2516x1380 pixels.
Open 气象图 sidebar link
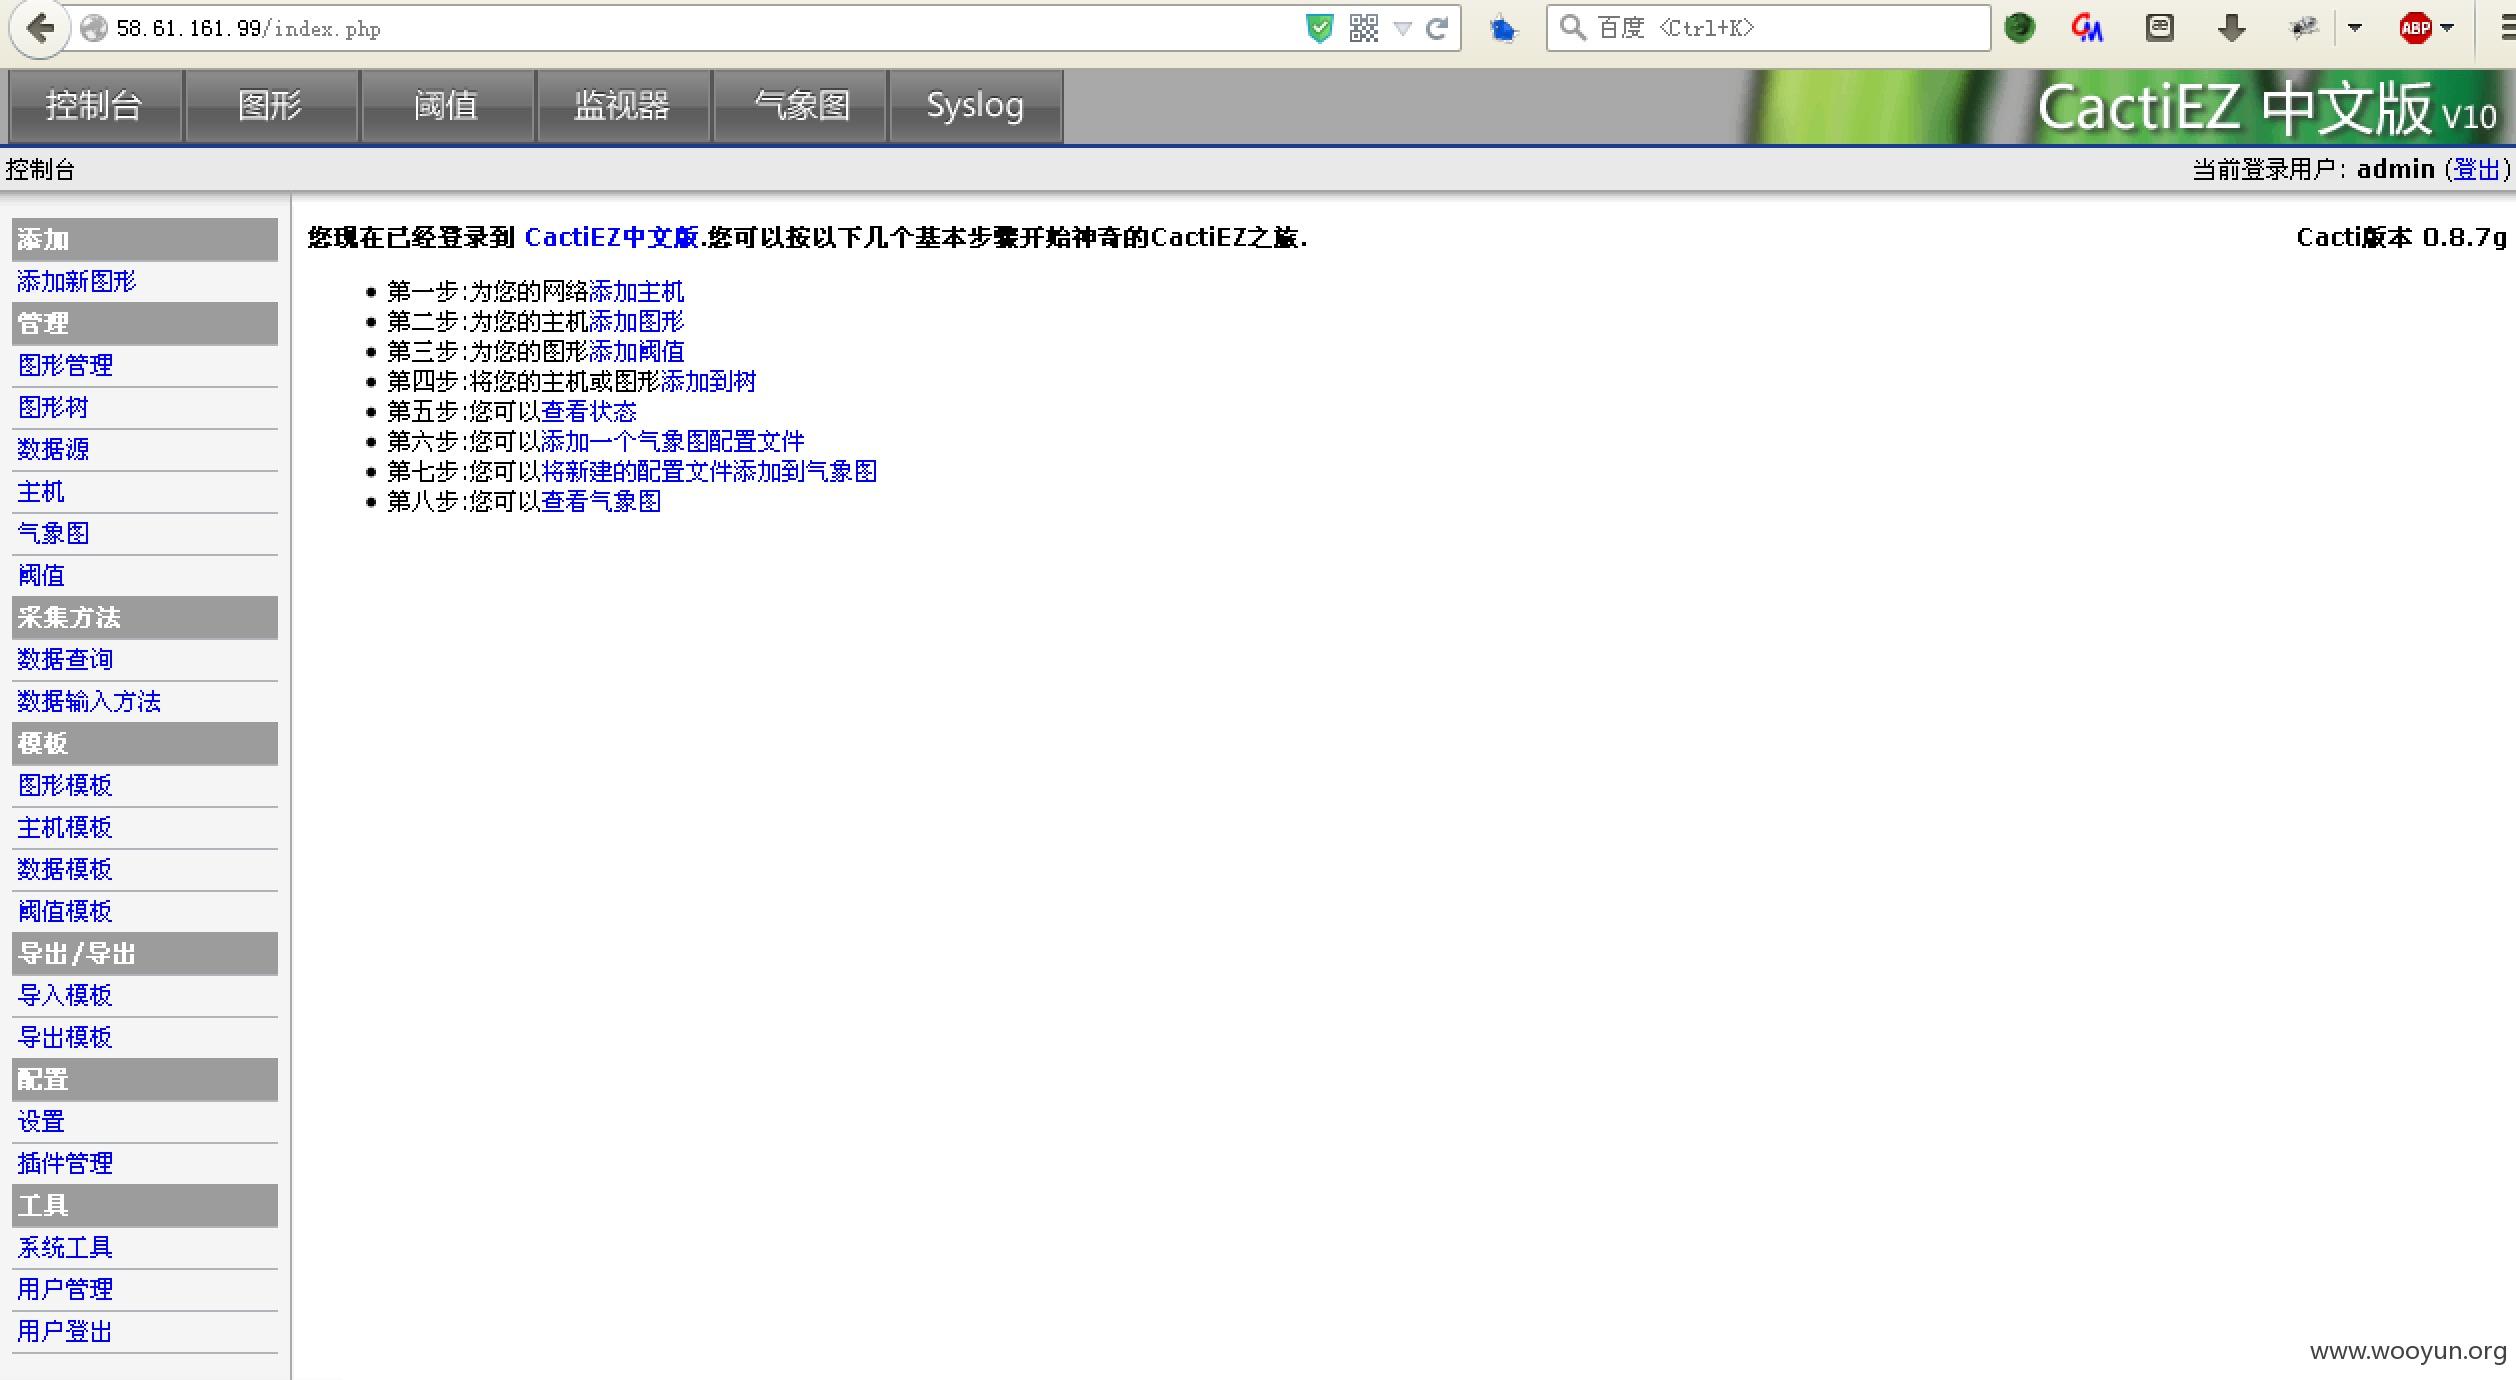53,533
